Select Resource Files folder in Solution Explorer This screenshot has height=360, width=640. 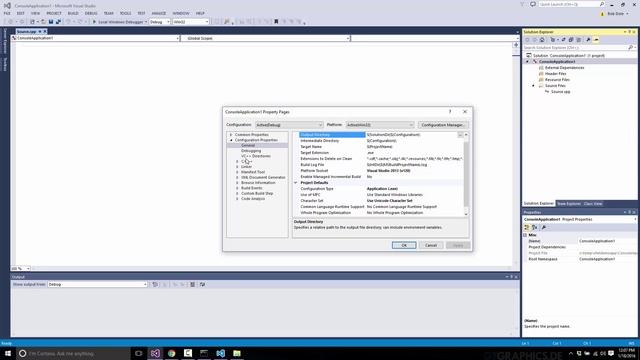click(557, 80)
